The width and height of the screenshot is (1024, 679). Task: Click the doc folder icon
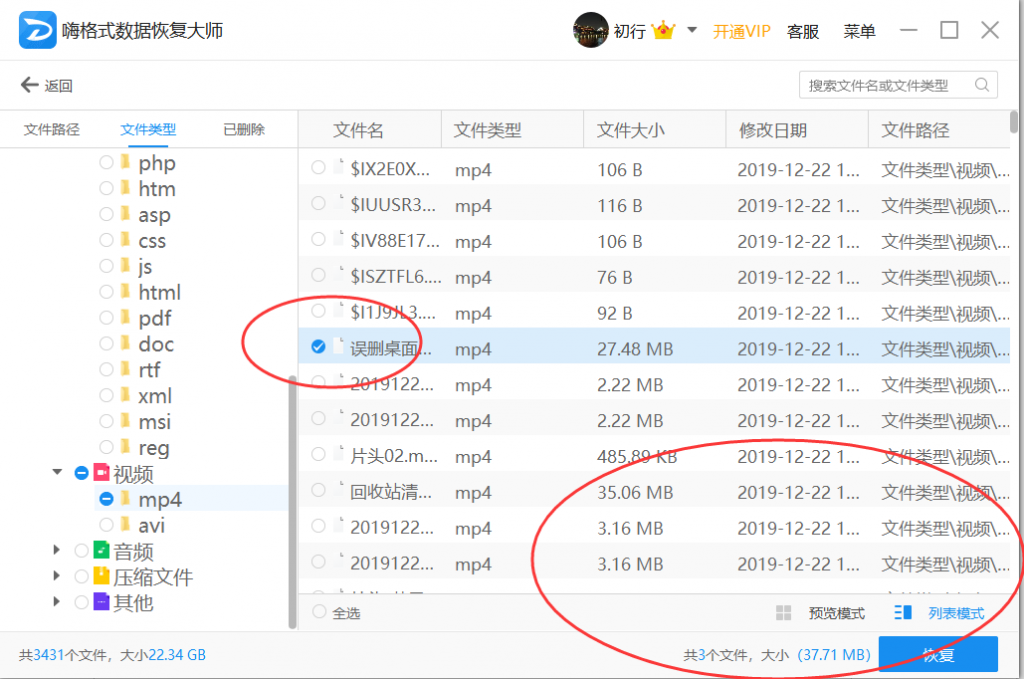click(x=125, y=343)
